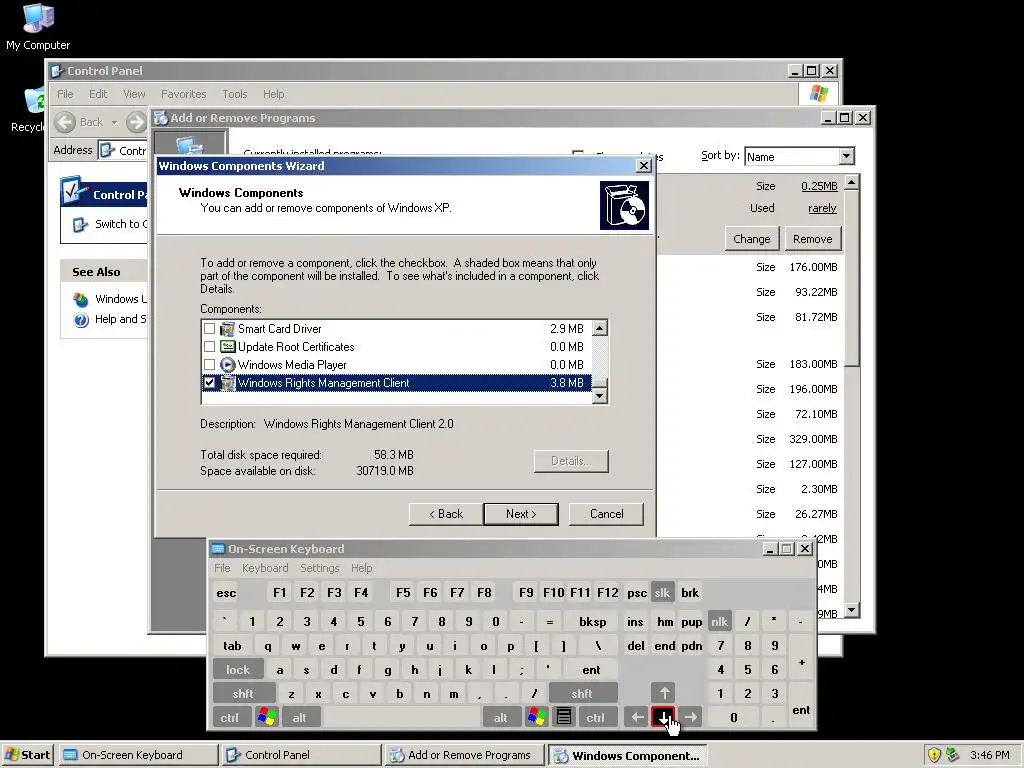Toggle the slk key on On-Screen Keyboard
The width and height of the screenshot is (1024, 768).
tap(662, 593)
